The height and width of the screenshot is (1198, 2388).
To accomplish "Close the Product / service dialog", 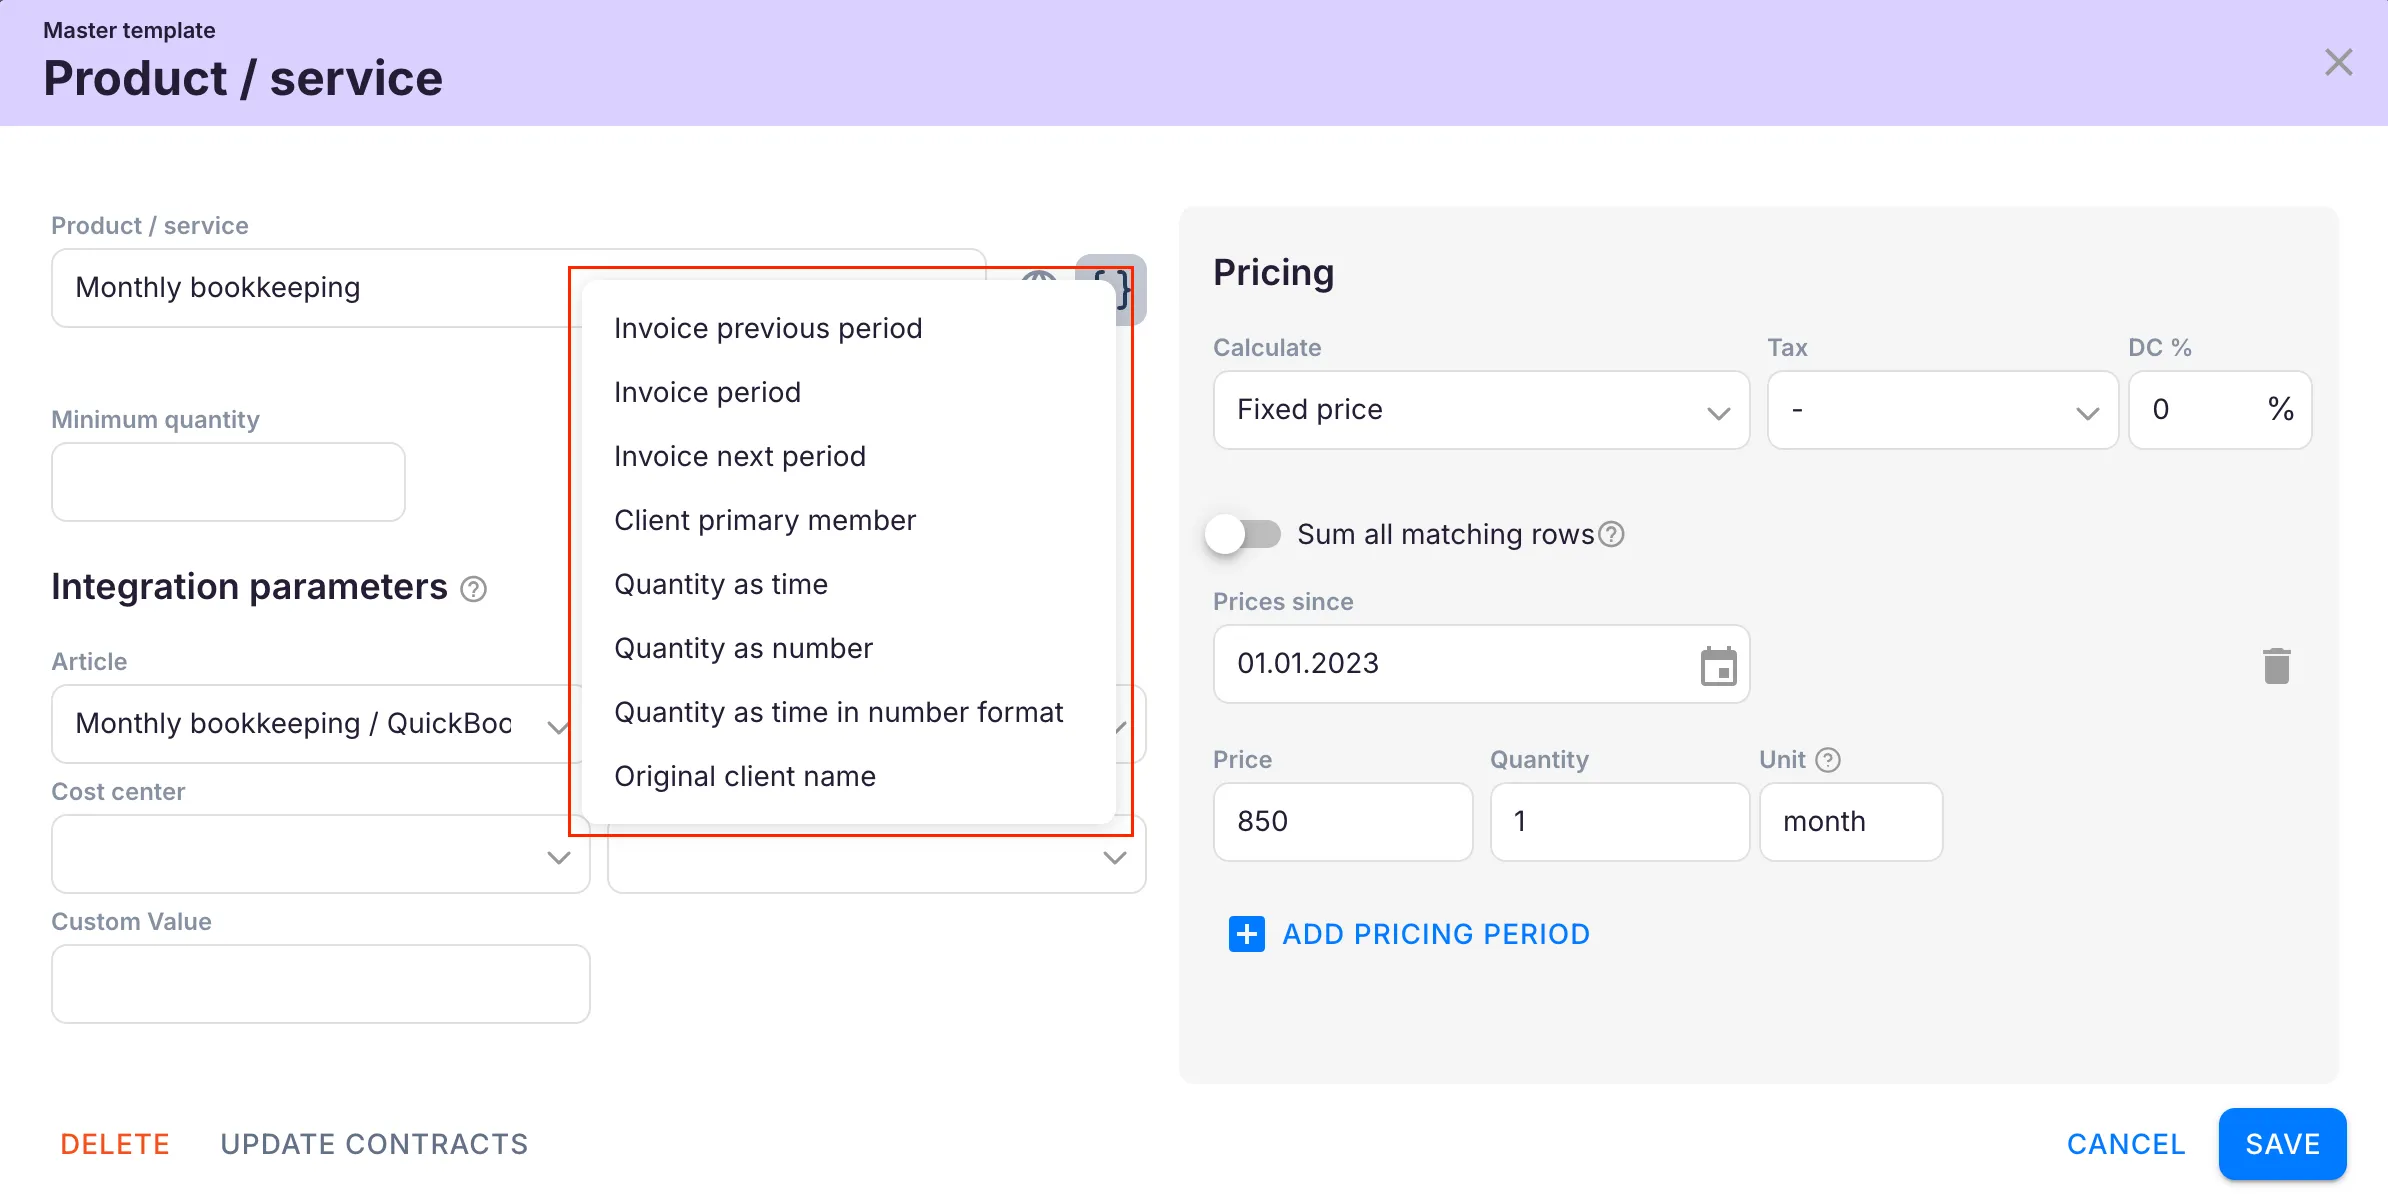I will (2338, 63).
